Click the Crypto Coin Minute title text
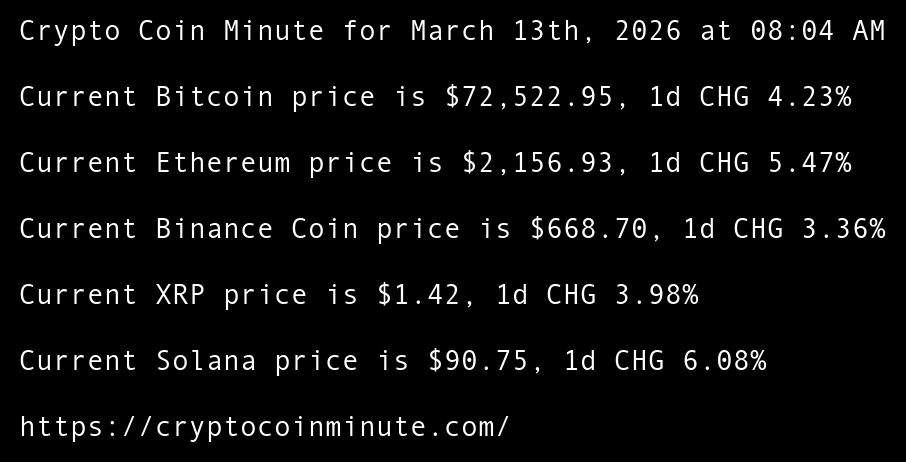Screen dimensions: 906x462 [171, 31]
